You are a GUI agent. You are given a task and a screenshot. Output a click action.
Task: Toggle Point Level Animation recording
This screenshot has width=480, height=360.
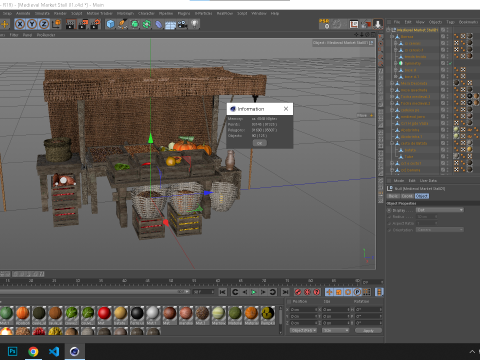pyautogui.click(x=367, y=292)
